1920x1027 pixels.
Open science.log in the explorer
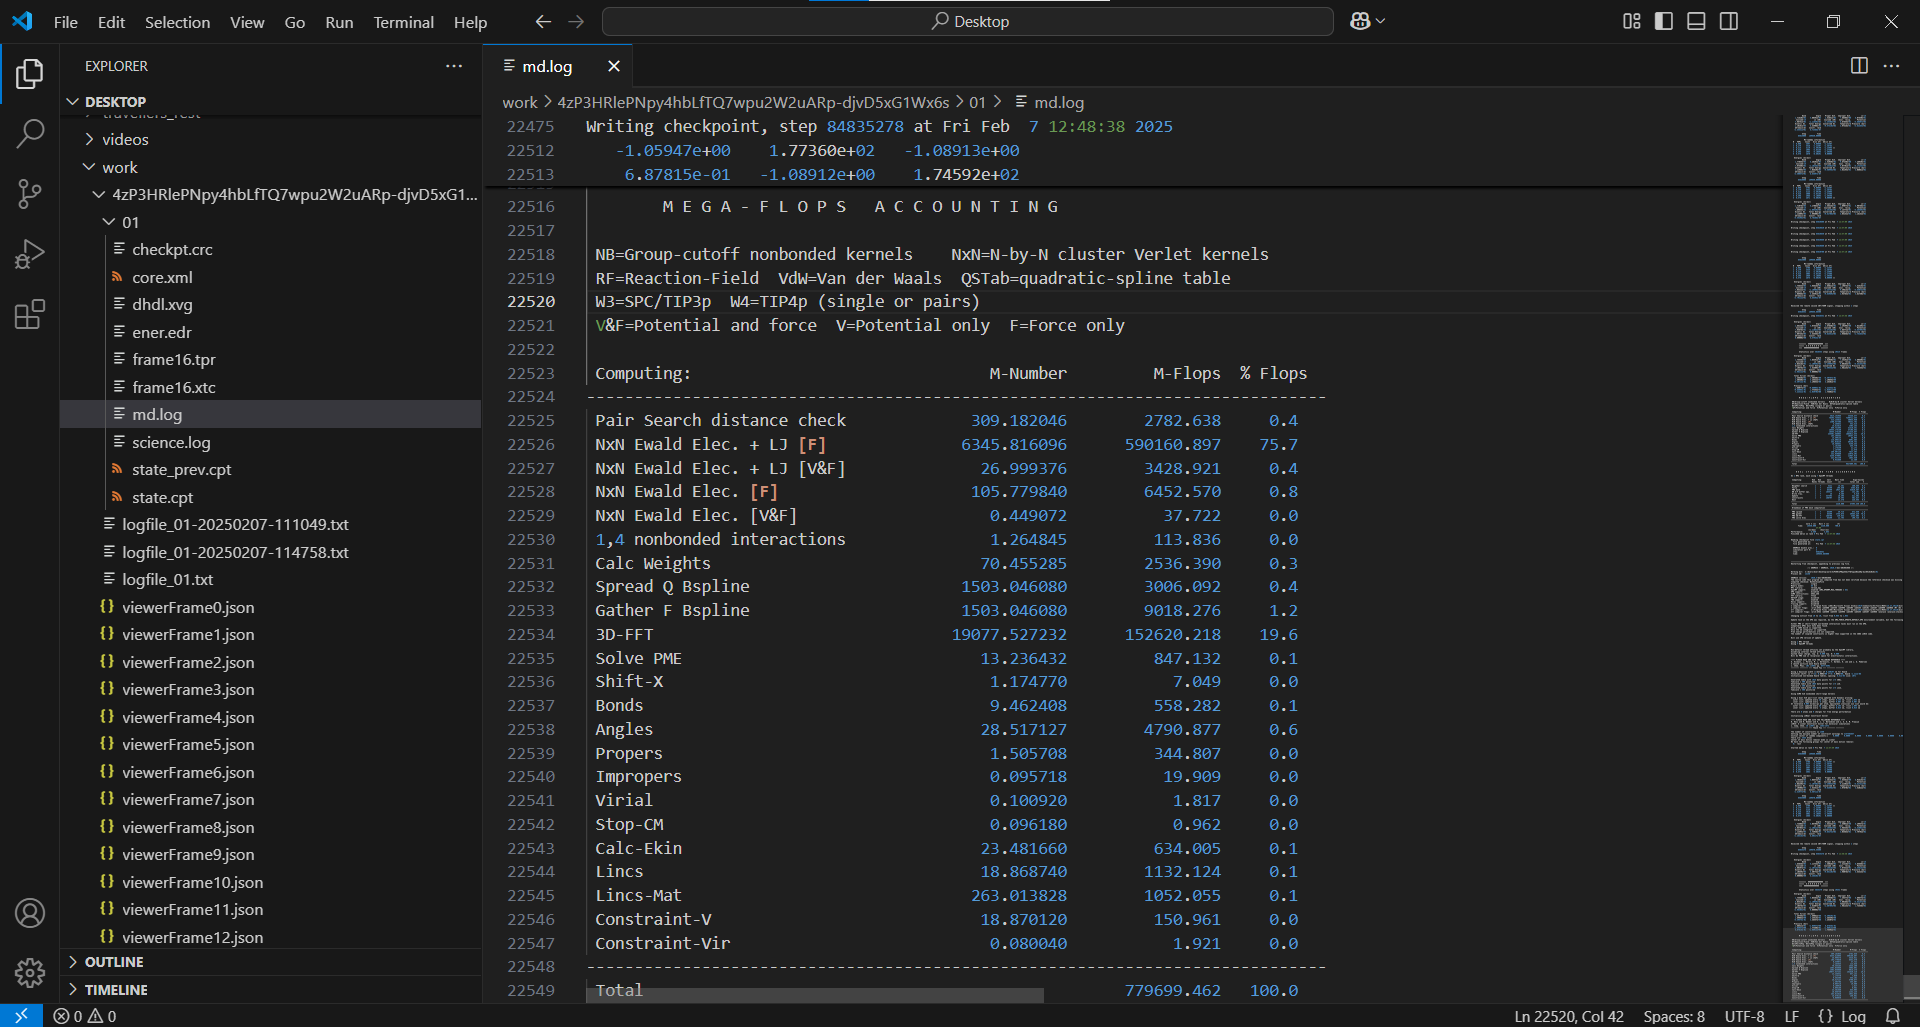tap(171, 442)
